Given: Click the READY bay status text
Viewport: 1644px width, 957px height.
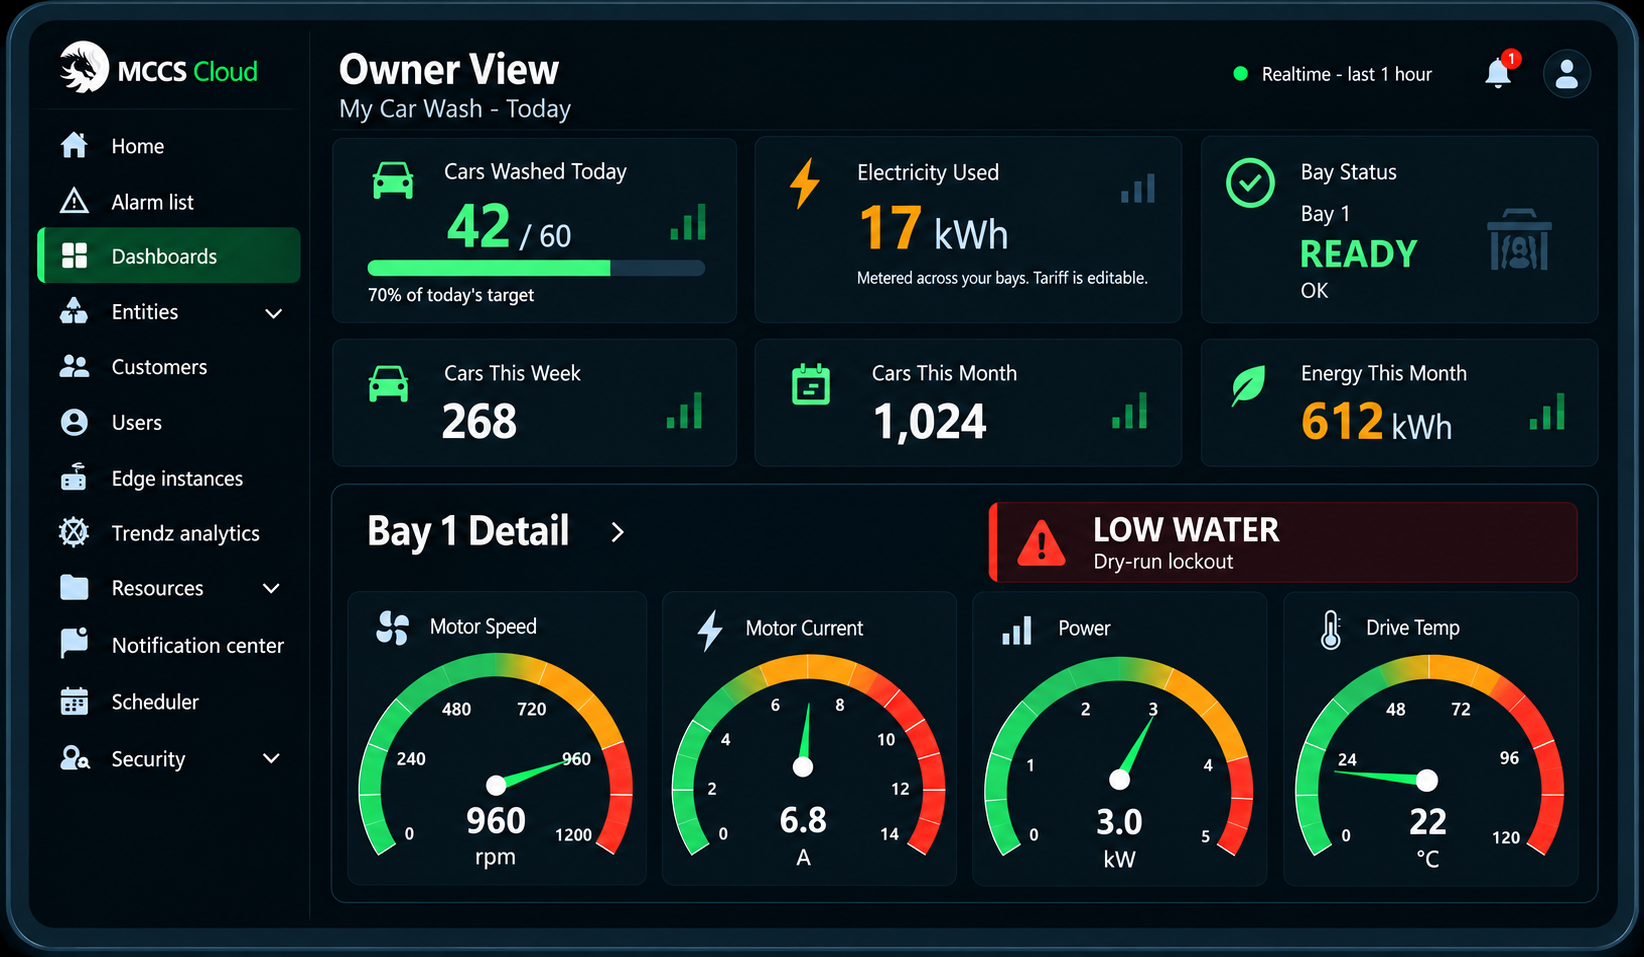Looking at the screenshot, I should pos(1359,254).
